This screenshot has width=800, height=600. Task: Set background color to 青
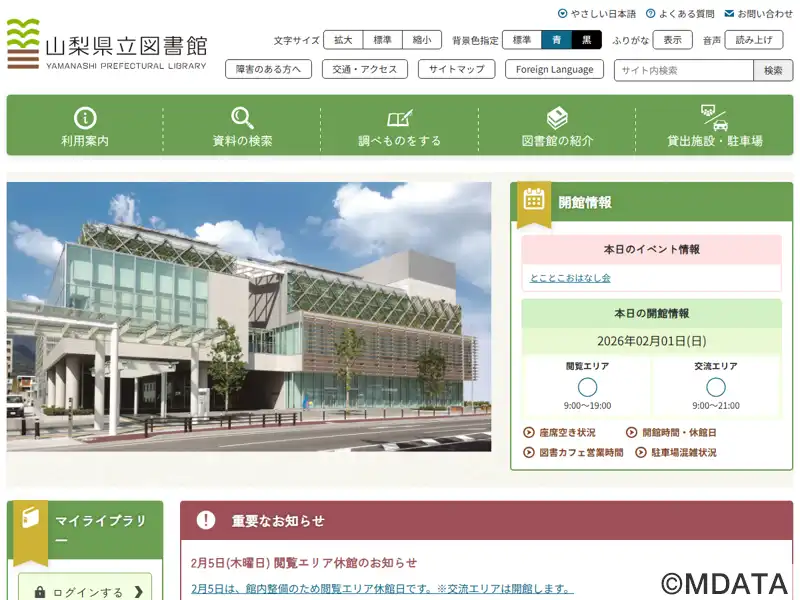pos(556,40)
